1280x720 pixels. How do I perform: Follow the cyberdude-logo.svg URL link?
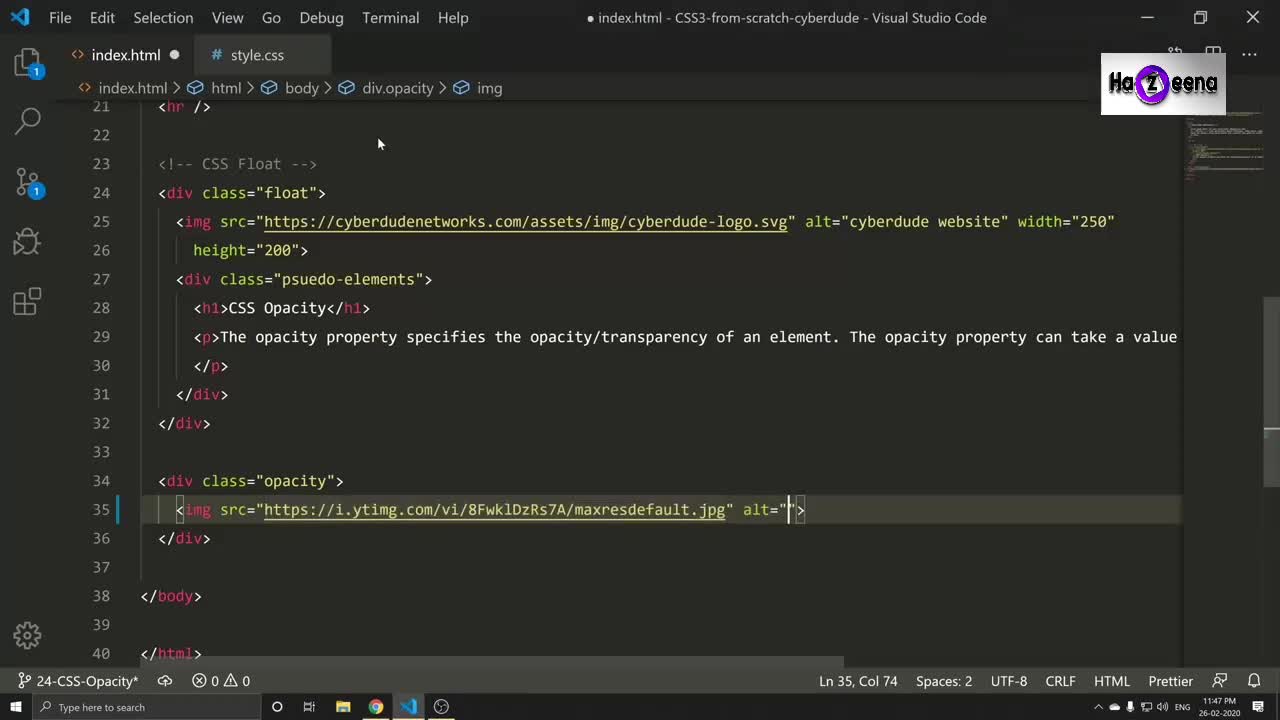pos(526,222)
